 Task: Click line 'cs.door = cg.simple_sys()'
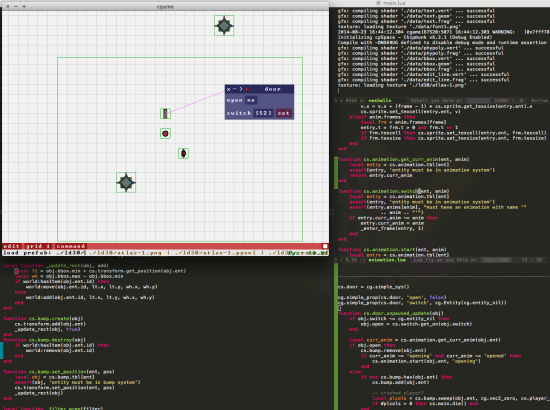(374, 287)
